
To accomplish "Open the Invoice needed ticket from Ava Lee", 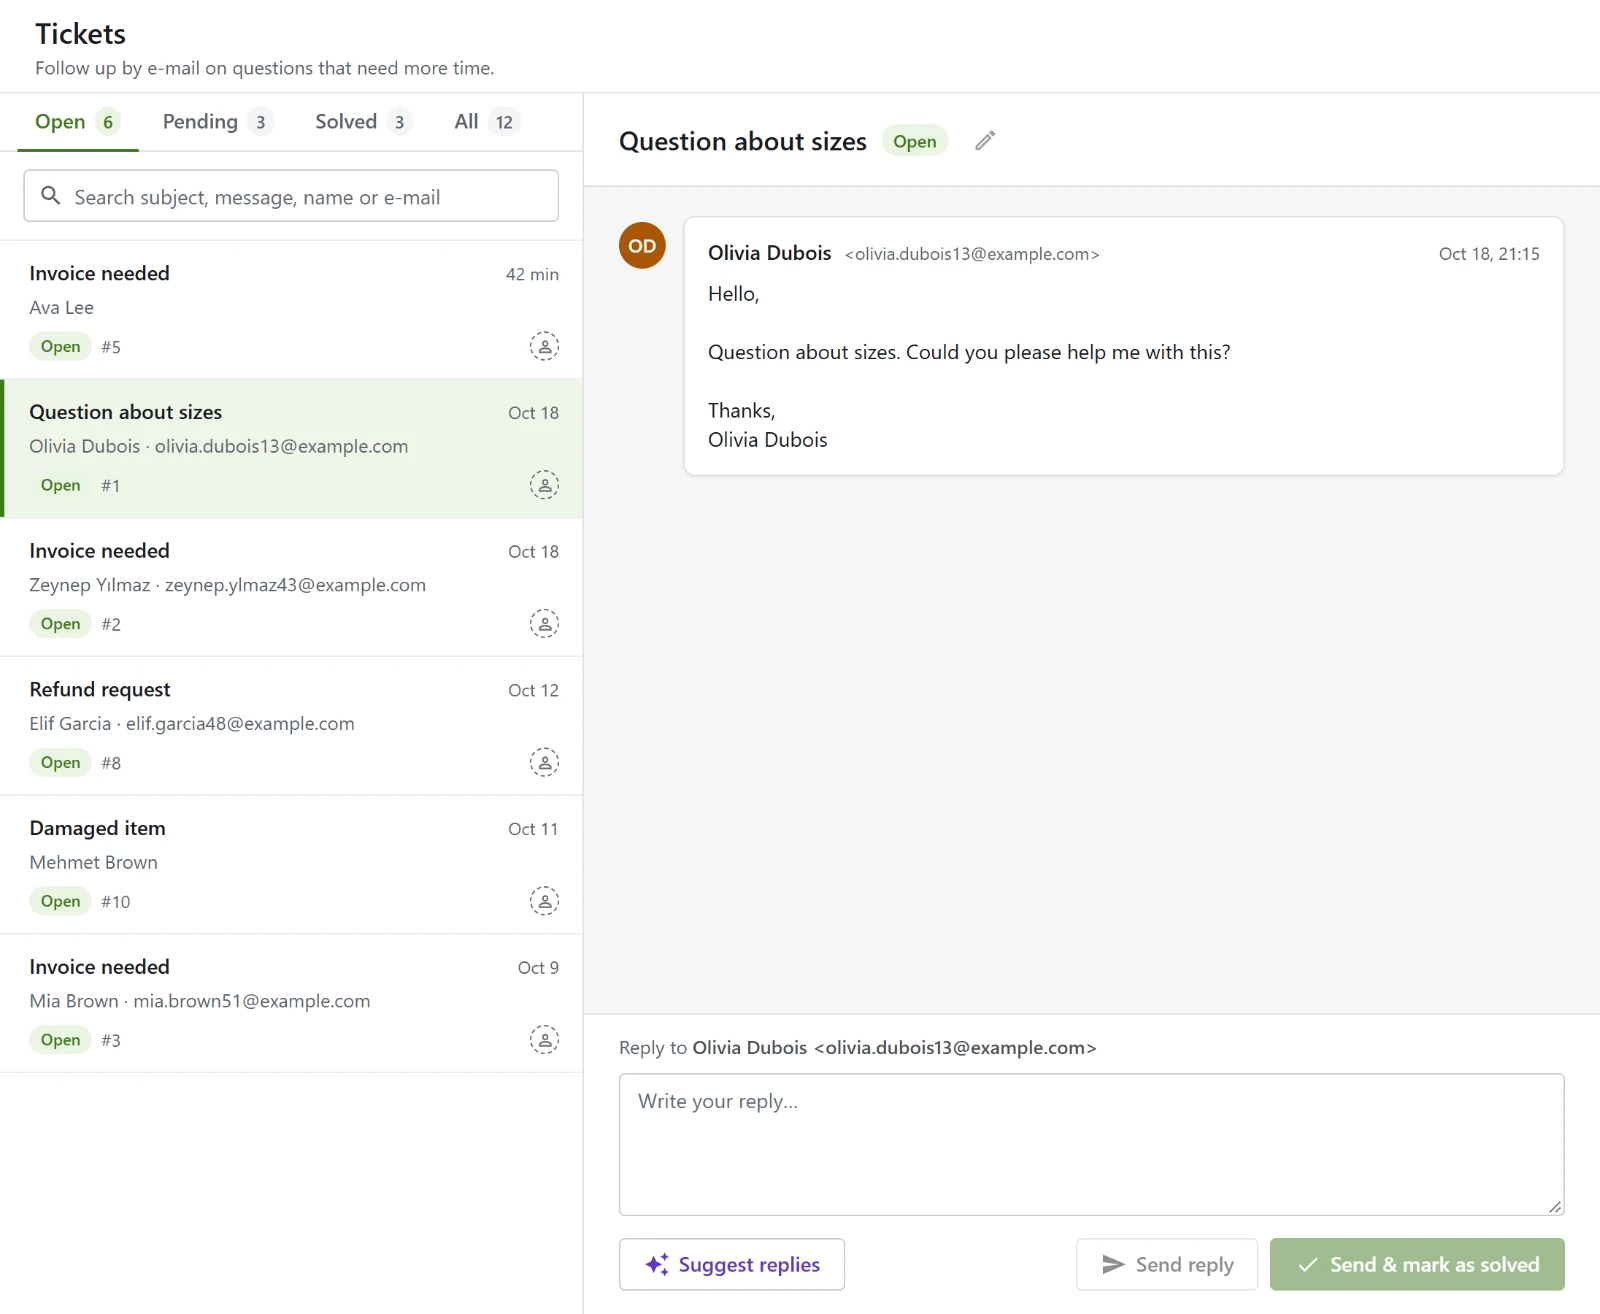I will click(x=291, y=310).
